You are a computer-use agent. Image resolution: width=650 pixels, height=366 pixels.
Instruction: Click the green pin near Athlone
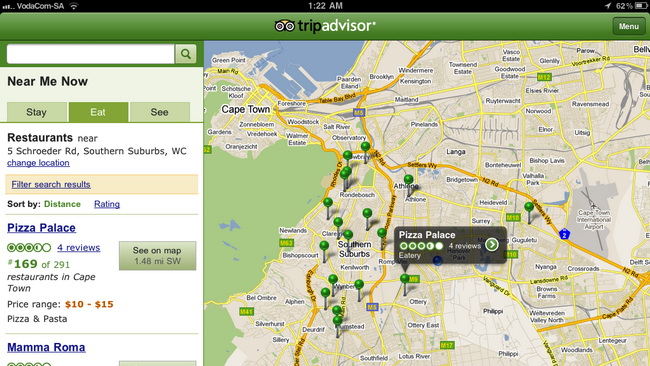409,179
